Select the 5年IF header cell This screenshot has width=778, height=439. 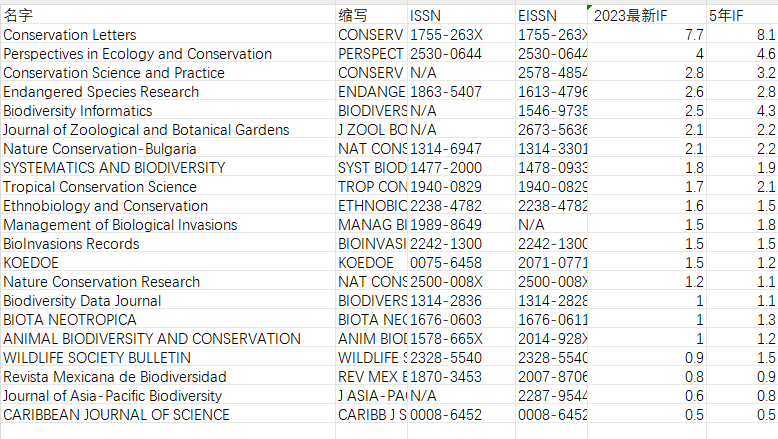click(742, 15)
